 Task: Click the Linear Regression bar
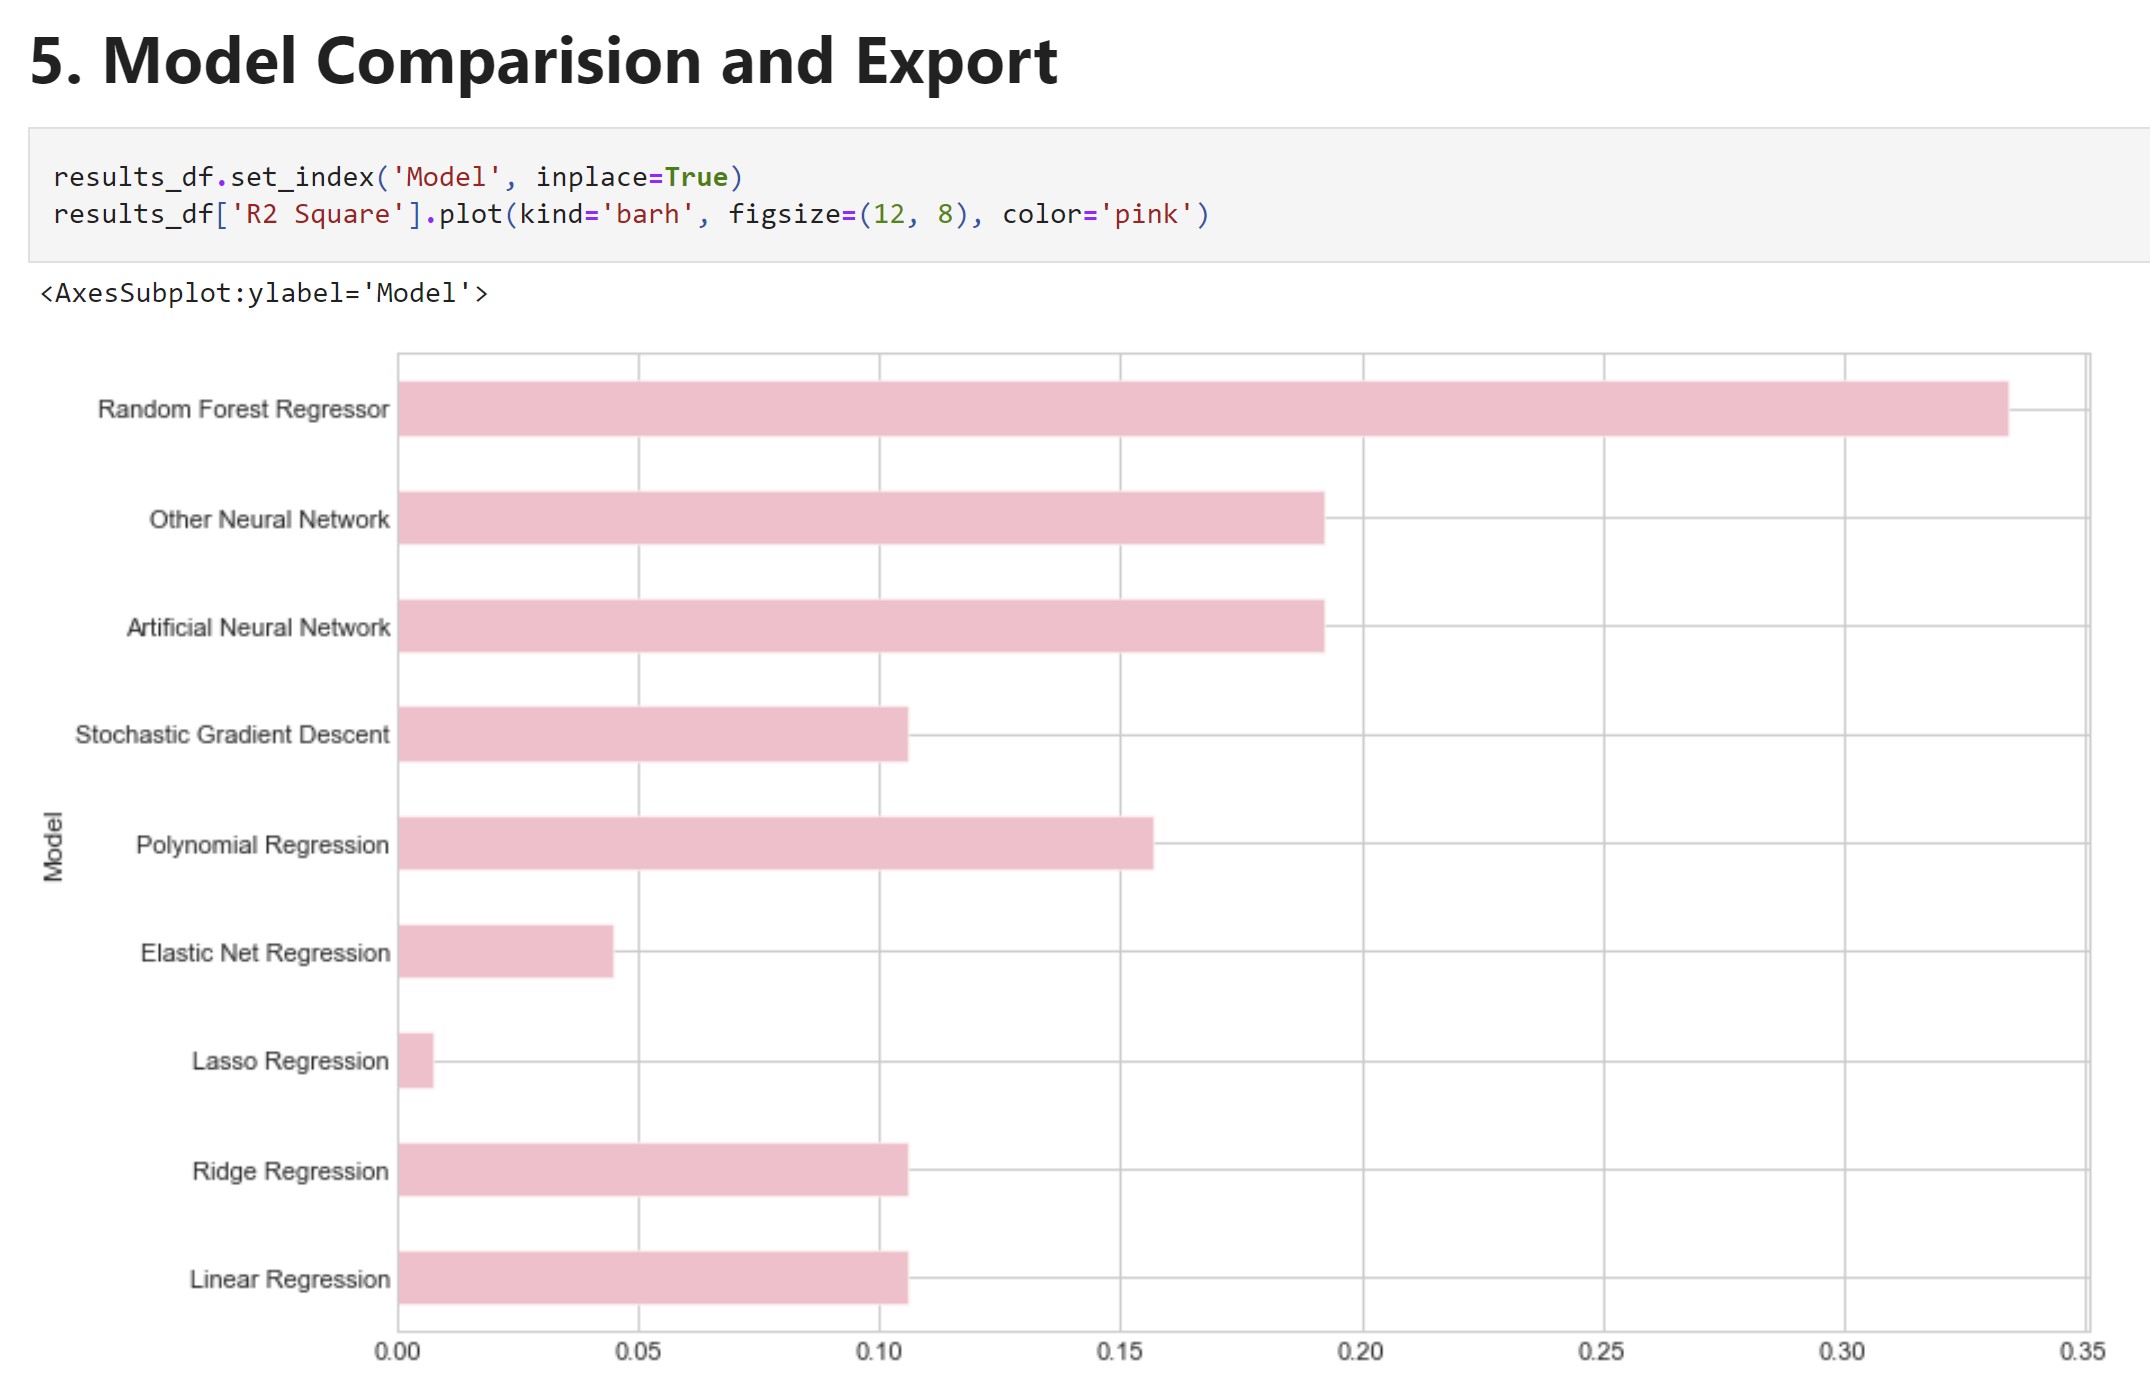[652, 1278]
